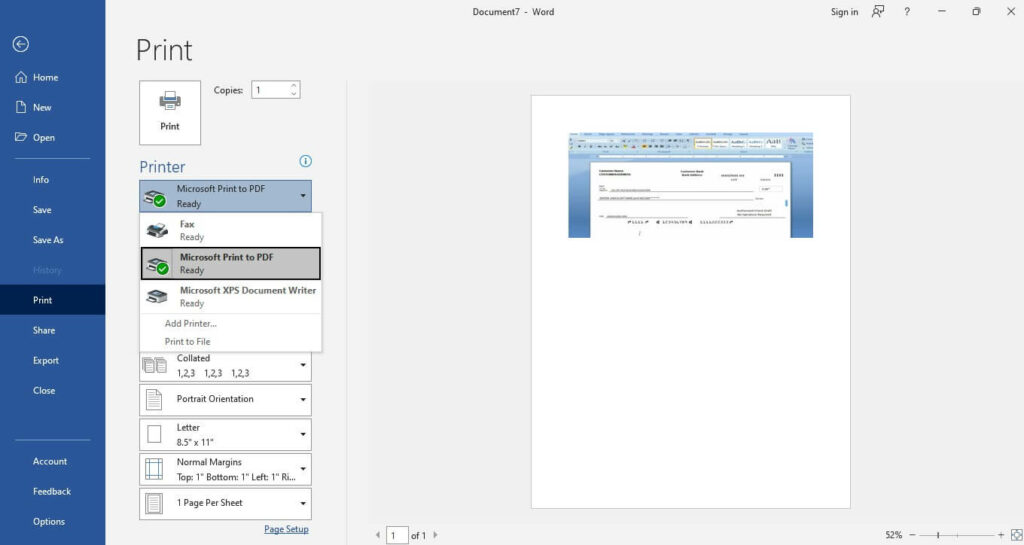The height and width of the screenshot is (545, 1024).
Task: Click the Home house icon
Action: tap(21, 77)
